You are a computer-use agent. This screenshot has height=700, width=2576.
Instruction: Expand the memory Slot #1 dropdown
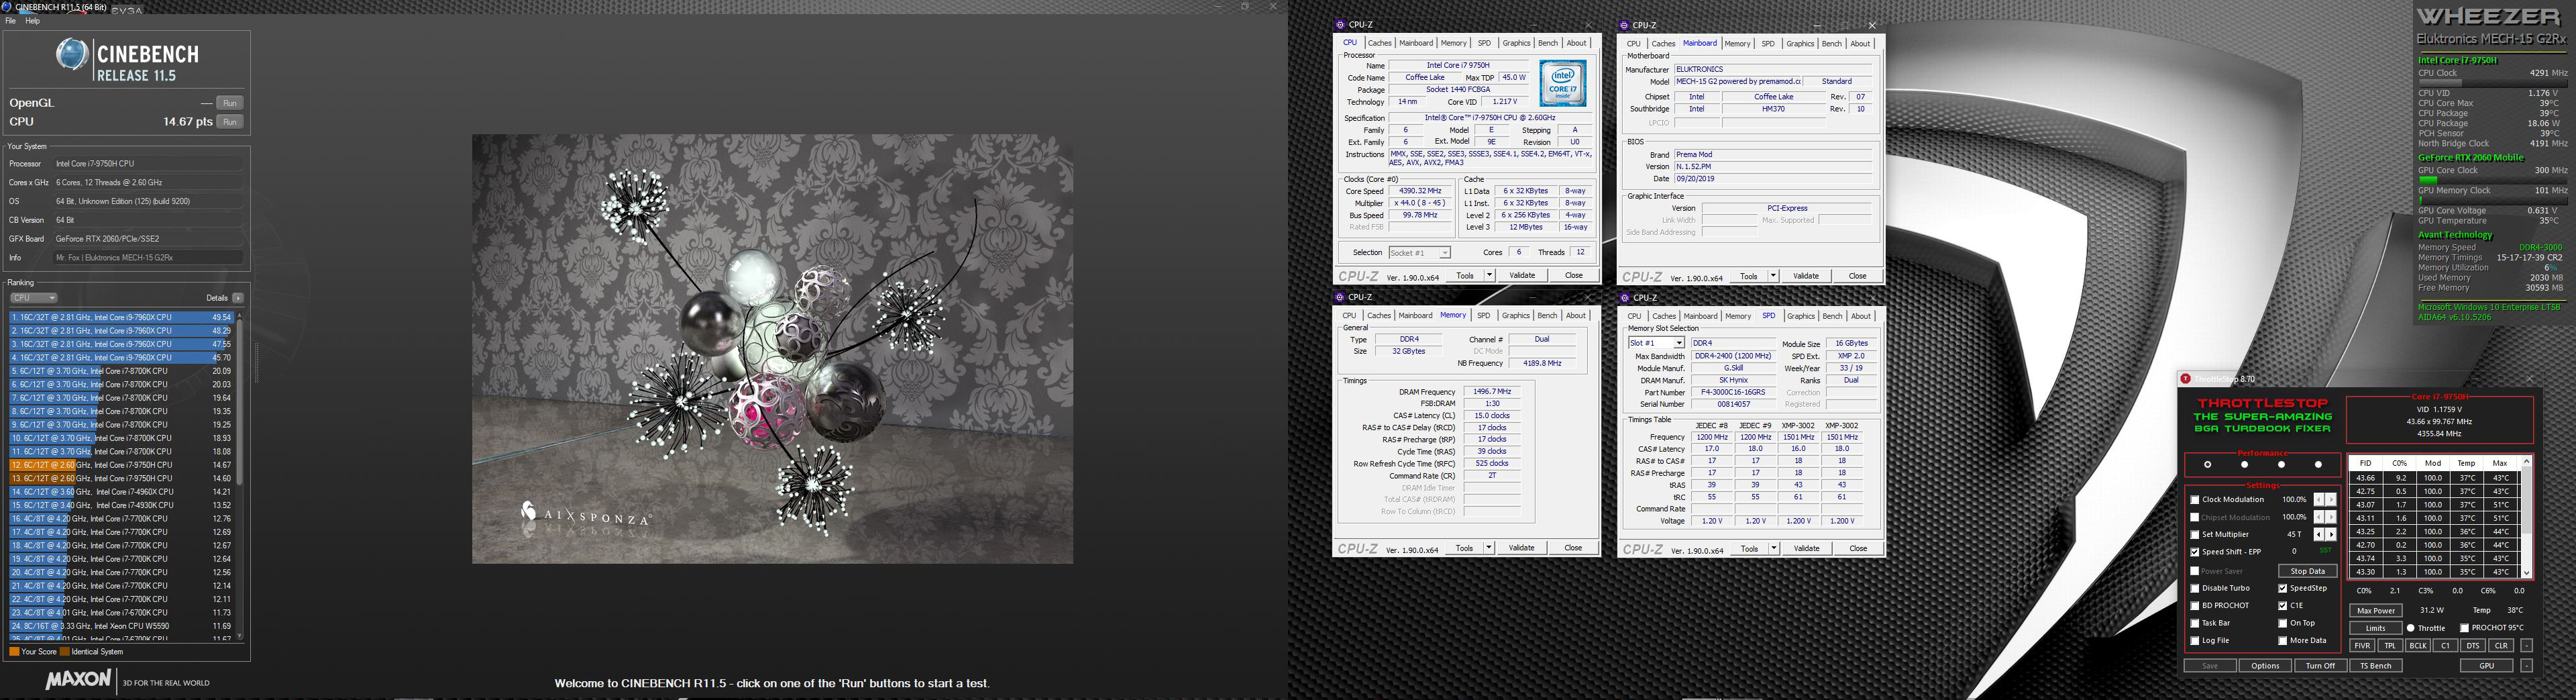click(x=1679, y=343)
